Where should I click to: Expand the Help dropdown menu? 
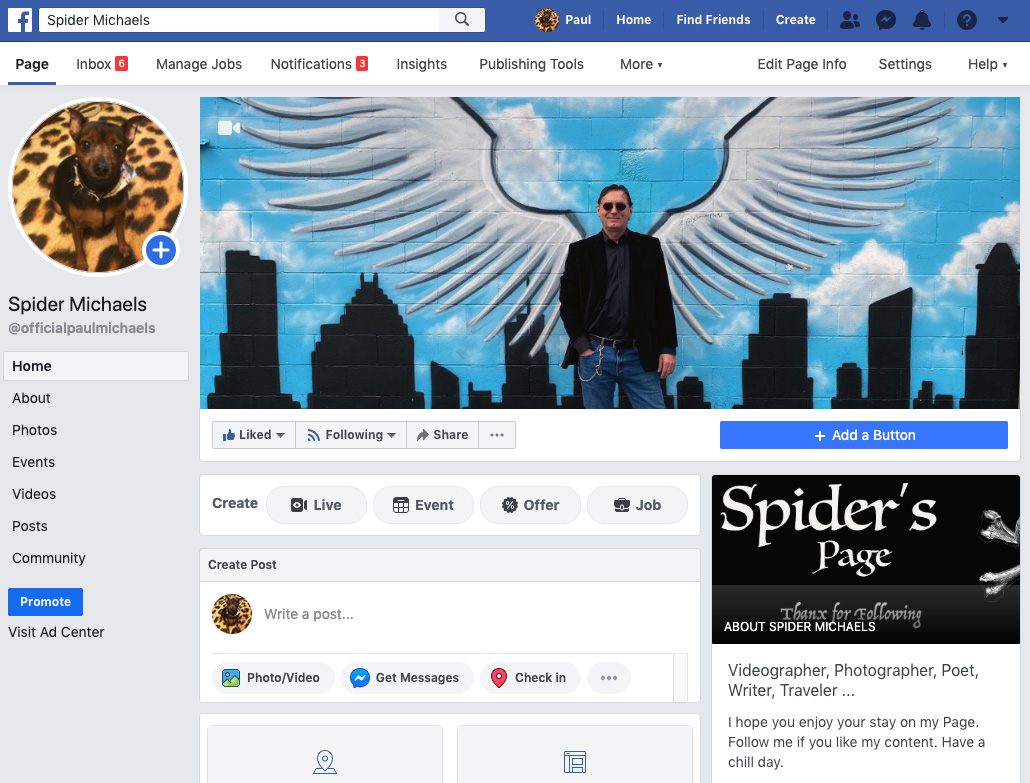986,64
